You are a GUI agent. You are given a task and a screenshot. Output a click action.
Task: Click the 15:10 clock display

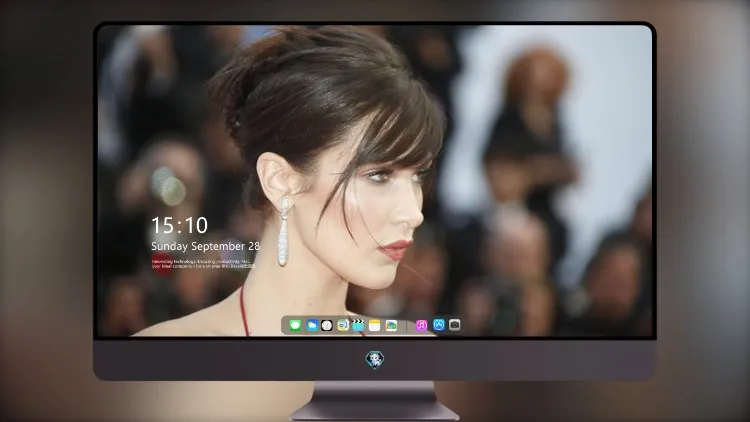(179, 225)
